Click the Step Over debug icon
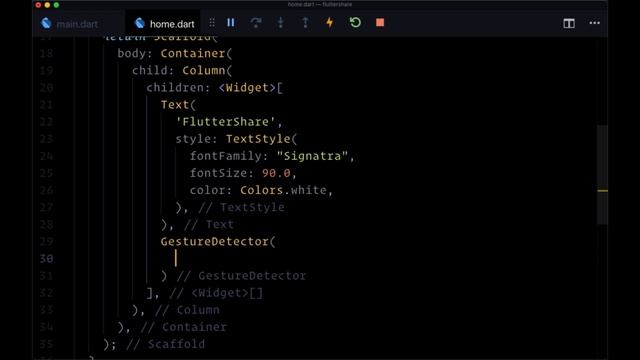The width and height of the screenshot is (640, 360). point(256,23)
